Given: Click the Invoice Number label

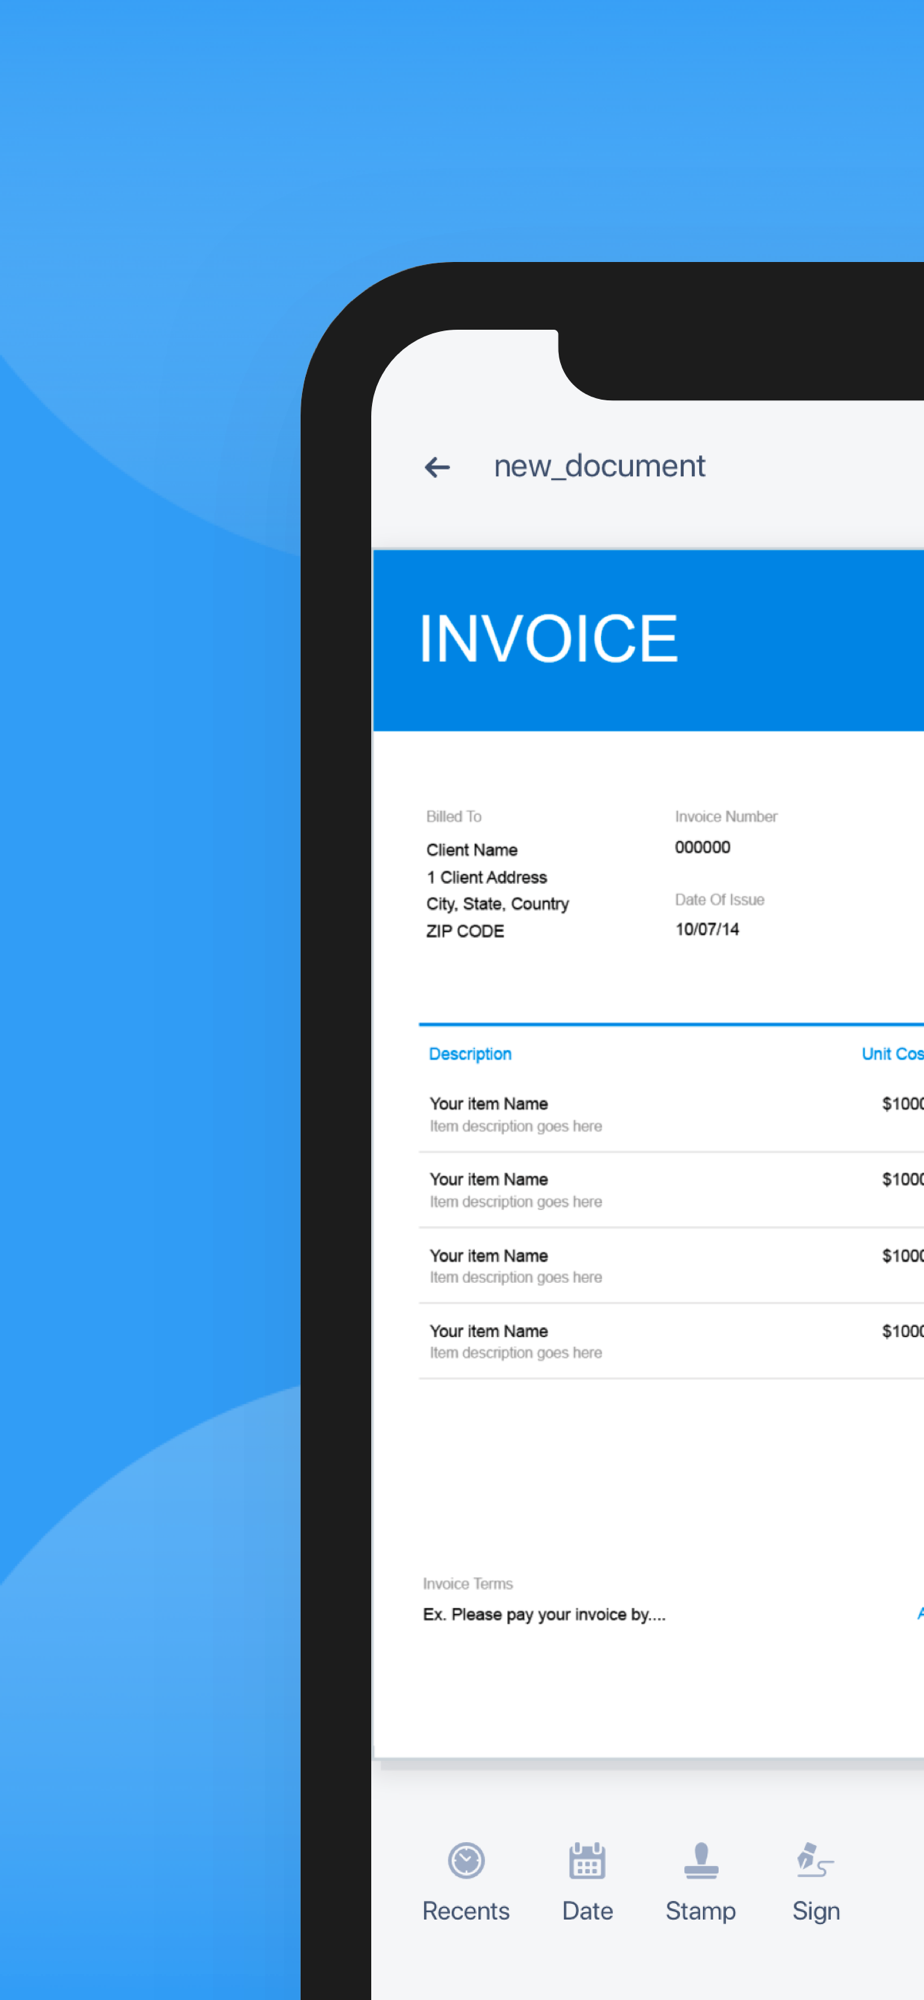Looking at the screenshot, I should point(726,816).
